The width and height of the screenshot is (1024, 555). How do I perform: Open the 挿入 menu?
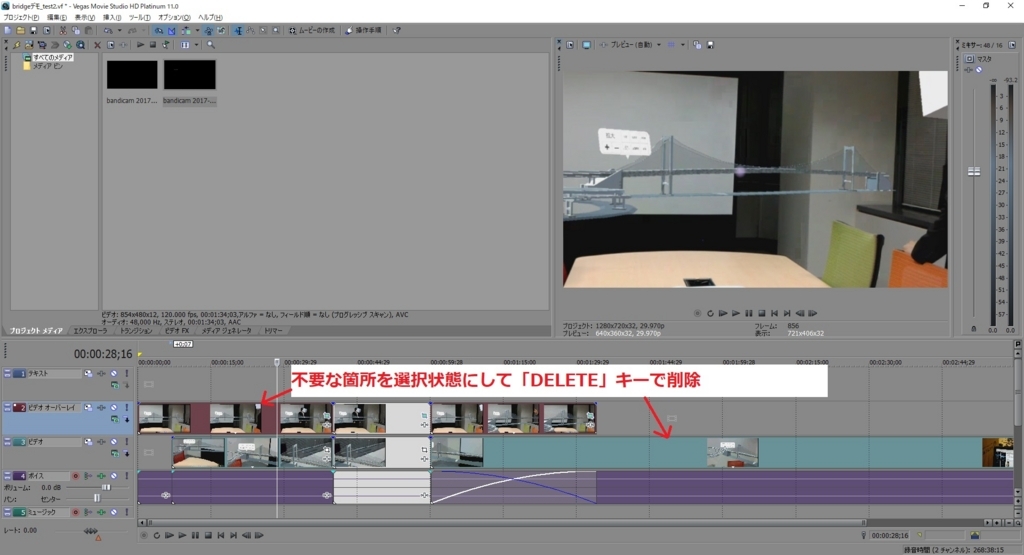pyautogui.click(x=112, y=18)
